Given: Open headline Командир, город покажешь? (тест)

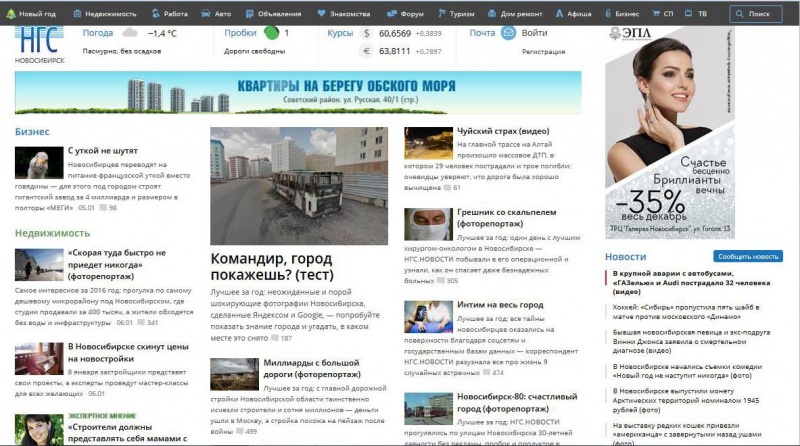Looking at the screenshot, I should (x=271, y=269).
